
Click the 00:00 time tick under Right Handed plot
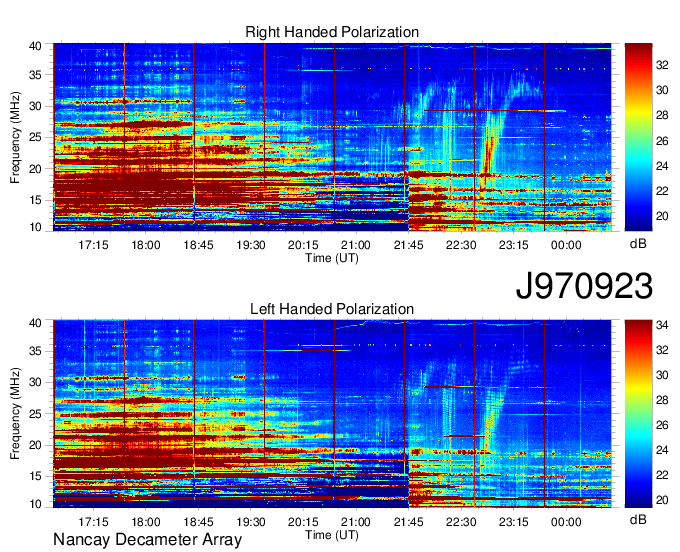pyautogui.click(x=566, y=245)
